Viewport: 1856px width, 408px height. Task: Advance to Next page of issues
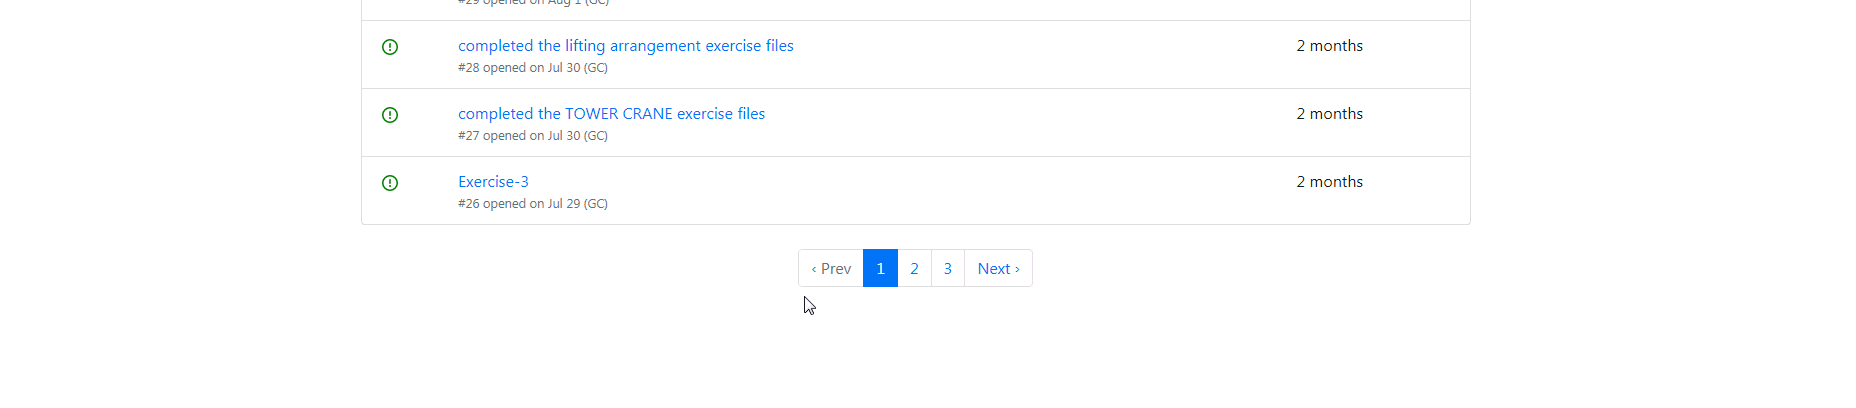click(x=998, y=268)
